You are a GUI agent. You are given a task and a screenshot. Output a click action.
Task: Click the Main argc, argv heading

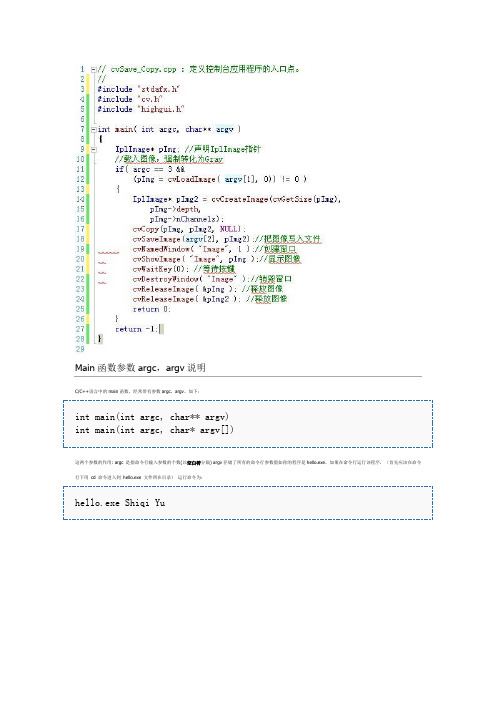140,368
